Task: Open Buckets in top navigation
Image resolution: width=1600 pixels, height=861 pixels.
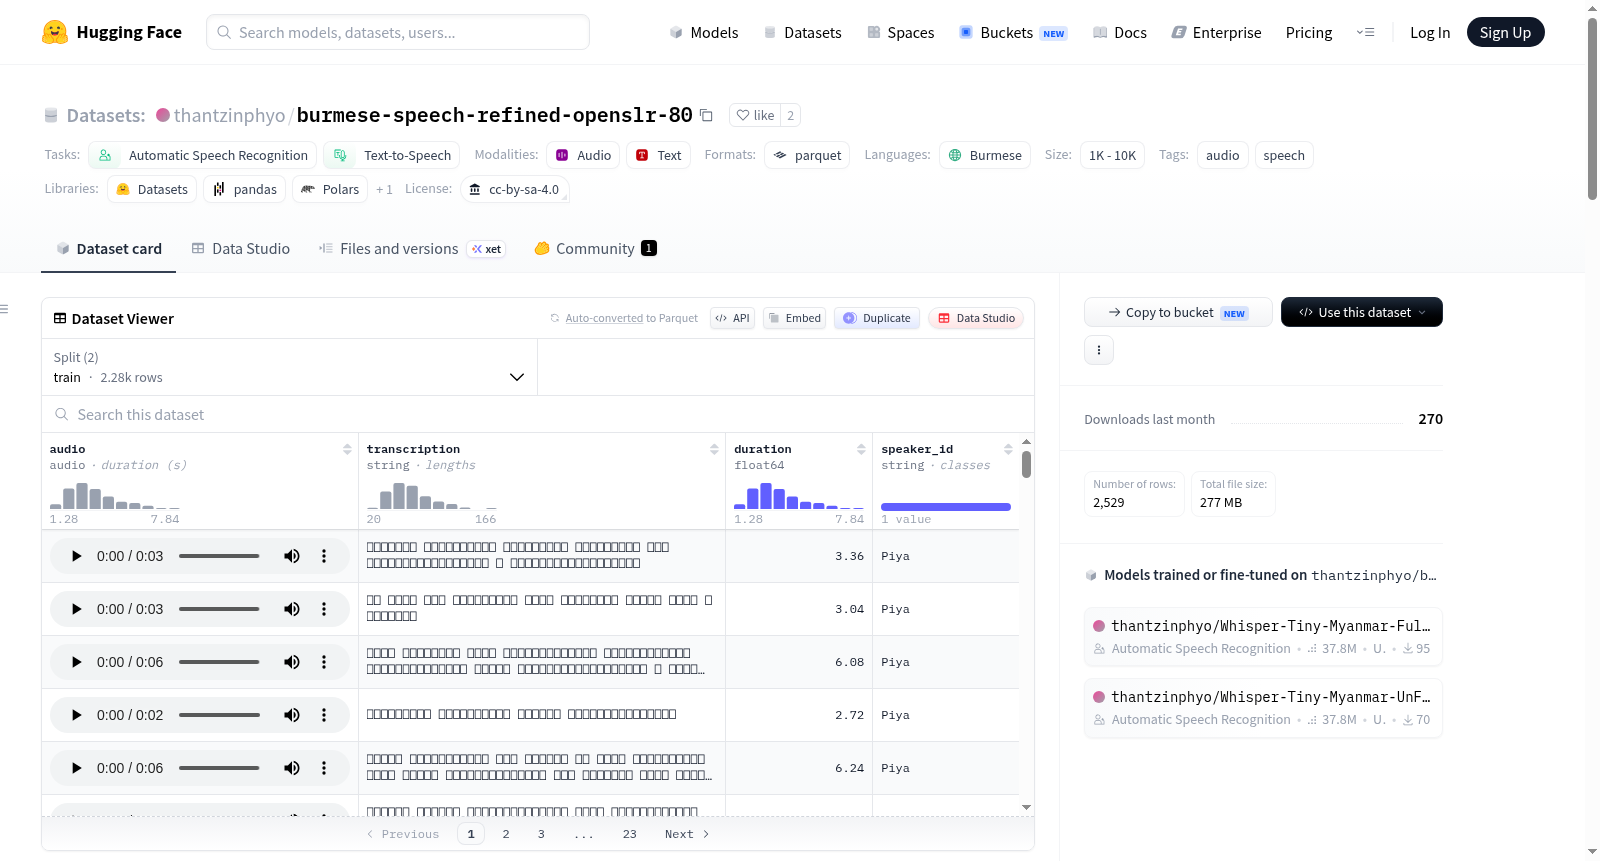Action: pyautogui.click(x=1013, y=33)
